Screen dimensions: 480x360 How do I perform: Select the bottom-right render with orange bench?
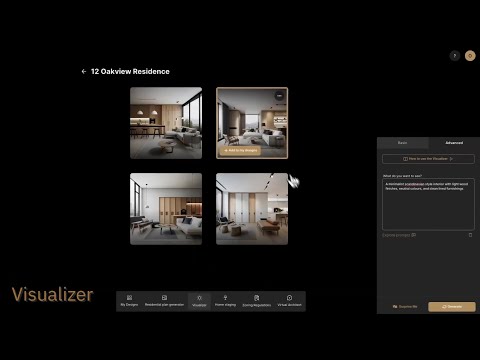252,209
